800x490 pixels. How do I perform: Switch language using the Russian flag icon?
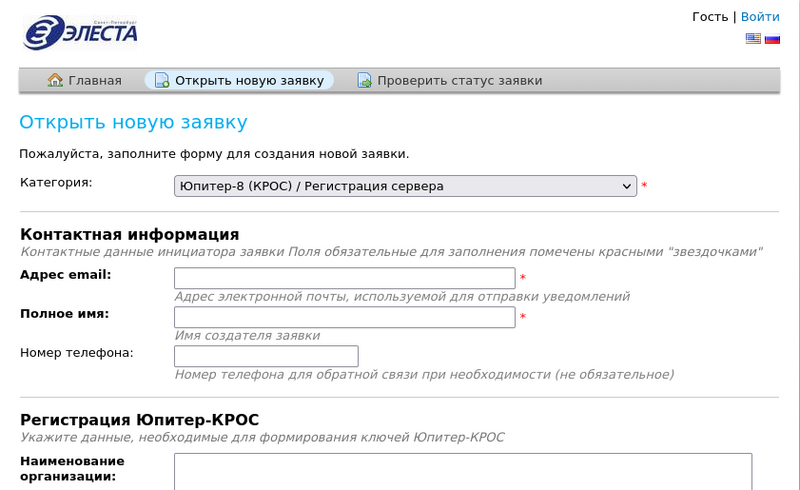(772, 38)
